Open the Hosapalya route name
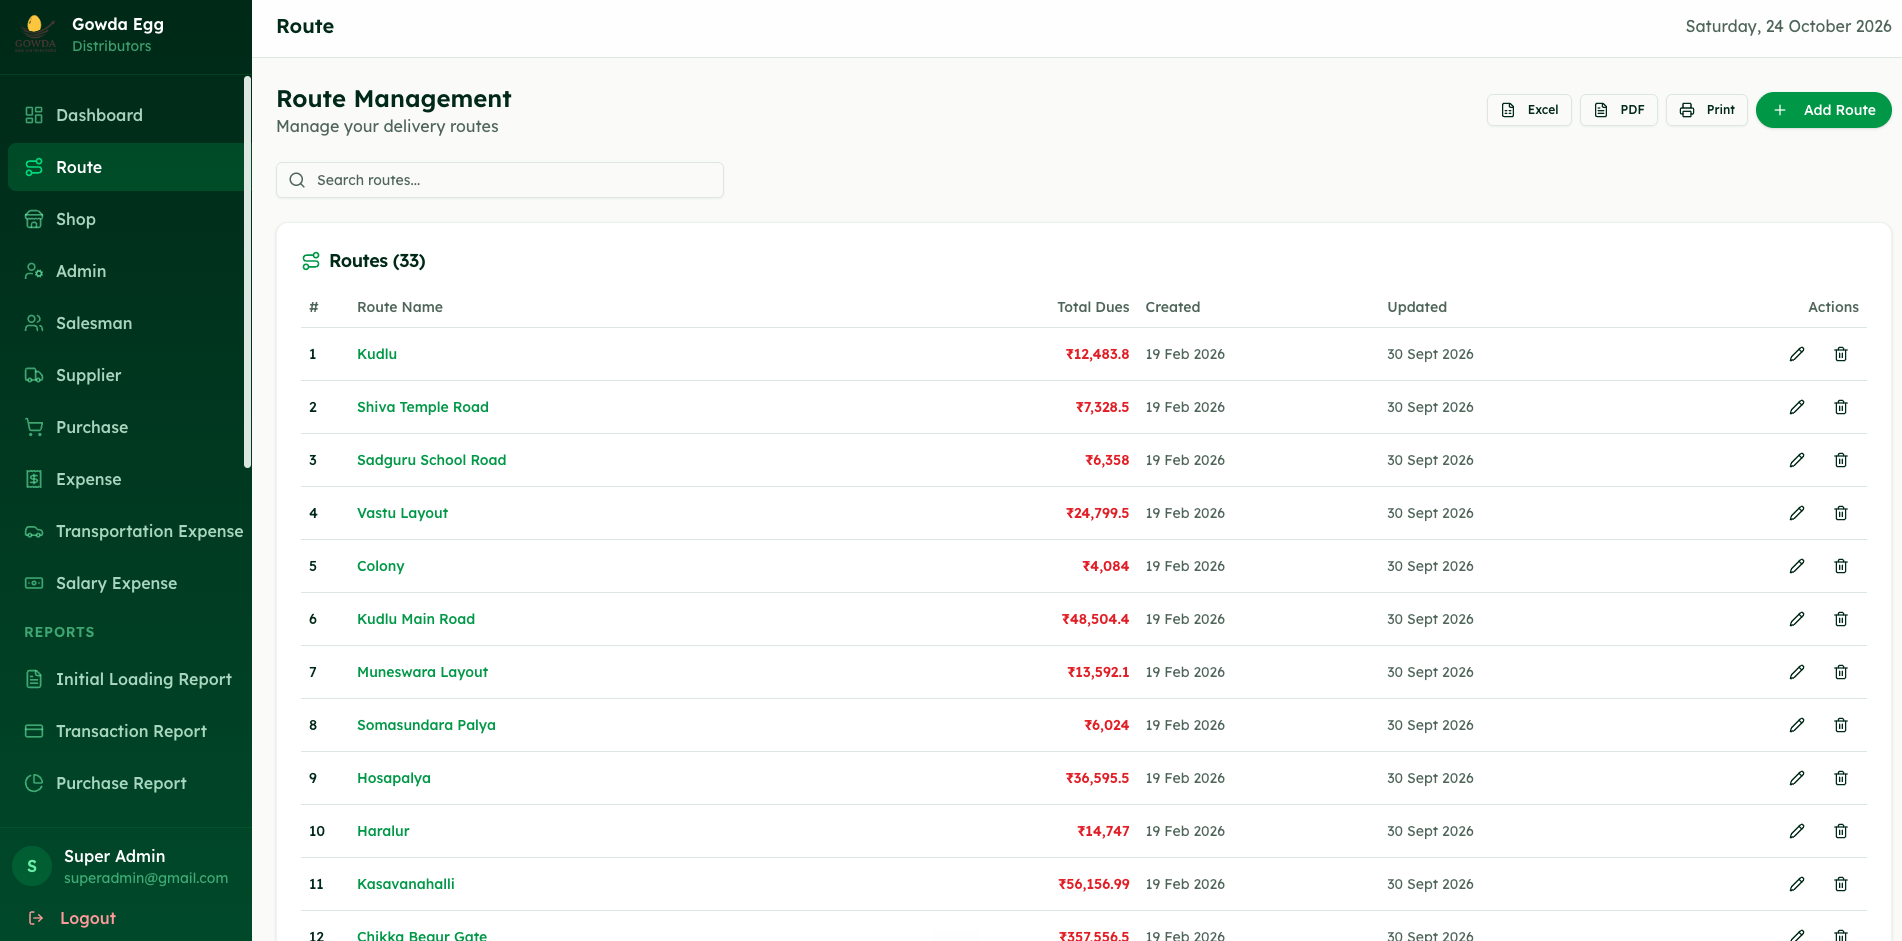1902x941 pixels. 394,778
